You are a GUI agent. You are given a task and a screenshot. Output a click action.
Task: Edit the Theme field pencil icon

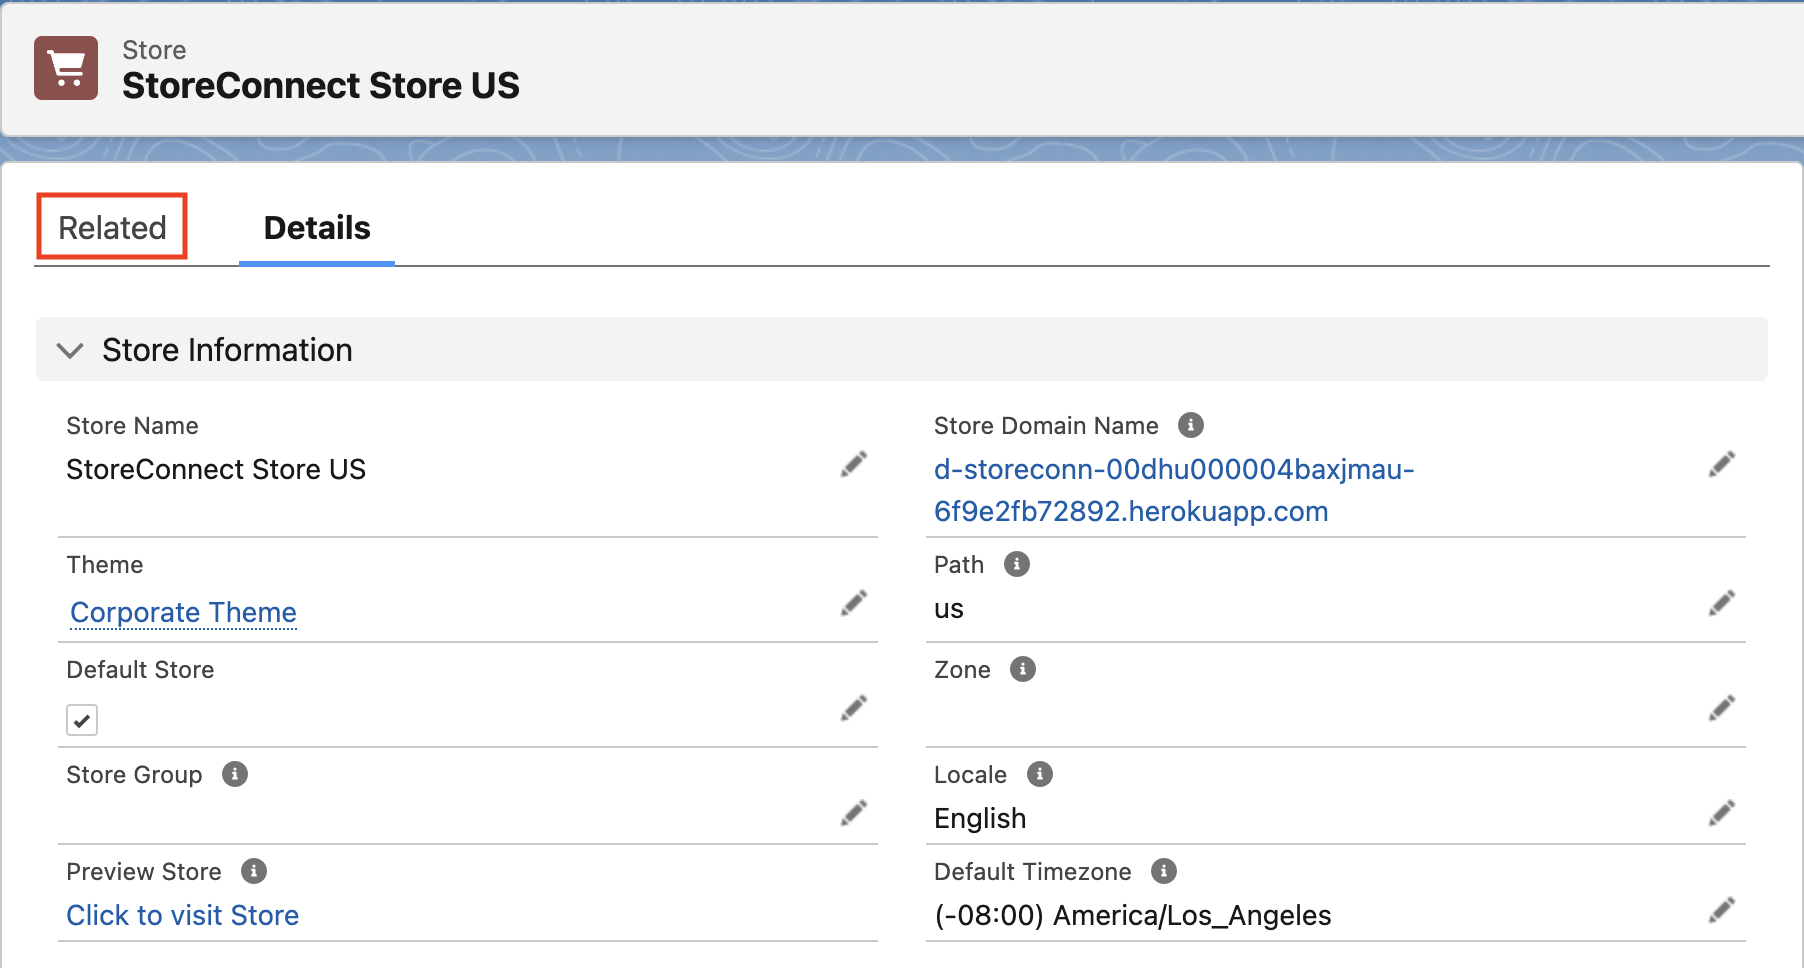853,603
